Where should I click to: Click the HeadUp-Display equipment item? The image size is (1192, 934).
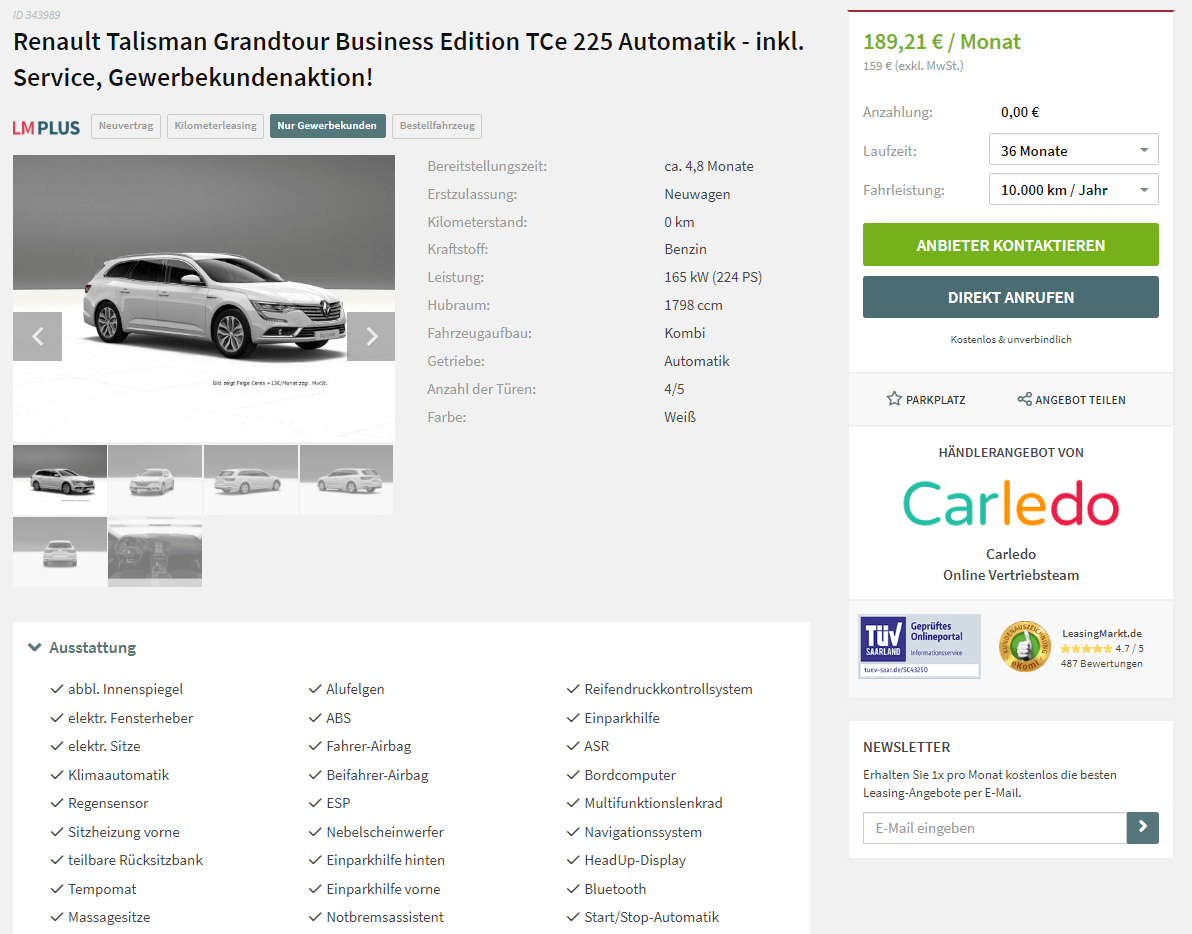[x=635, y=860]
